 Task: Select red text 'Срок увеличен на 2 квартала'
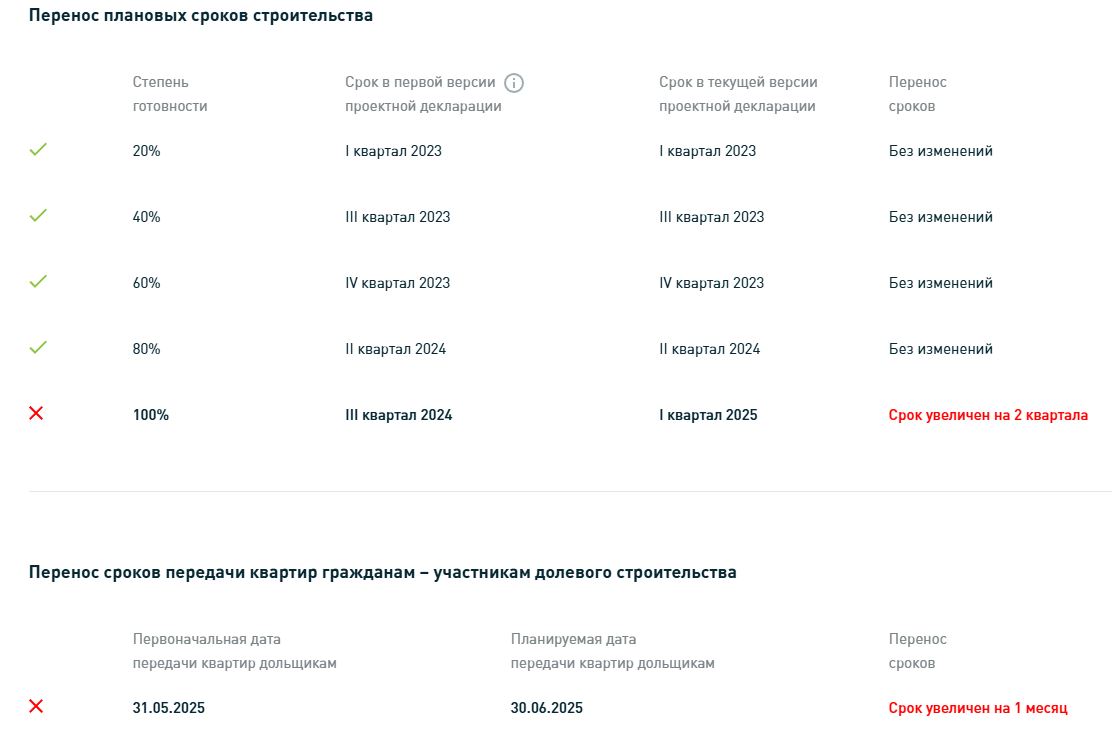pyautogui.click(x=988, y=415)
